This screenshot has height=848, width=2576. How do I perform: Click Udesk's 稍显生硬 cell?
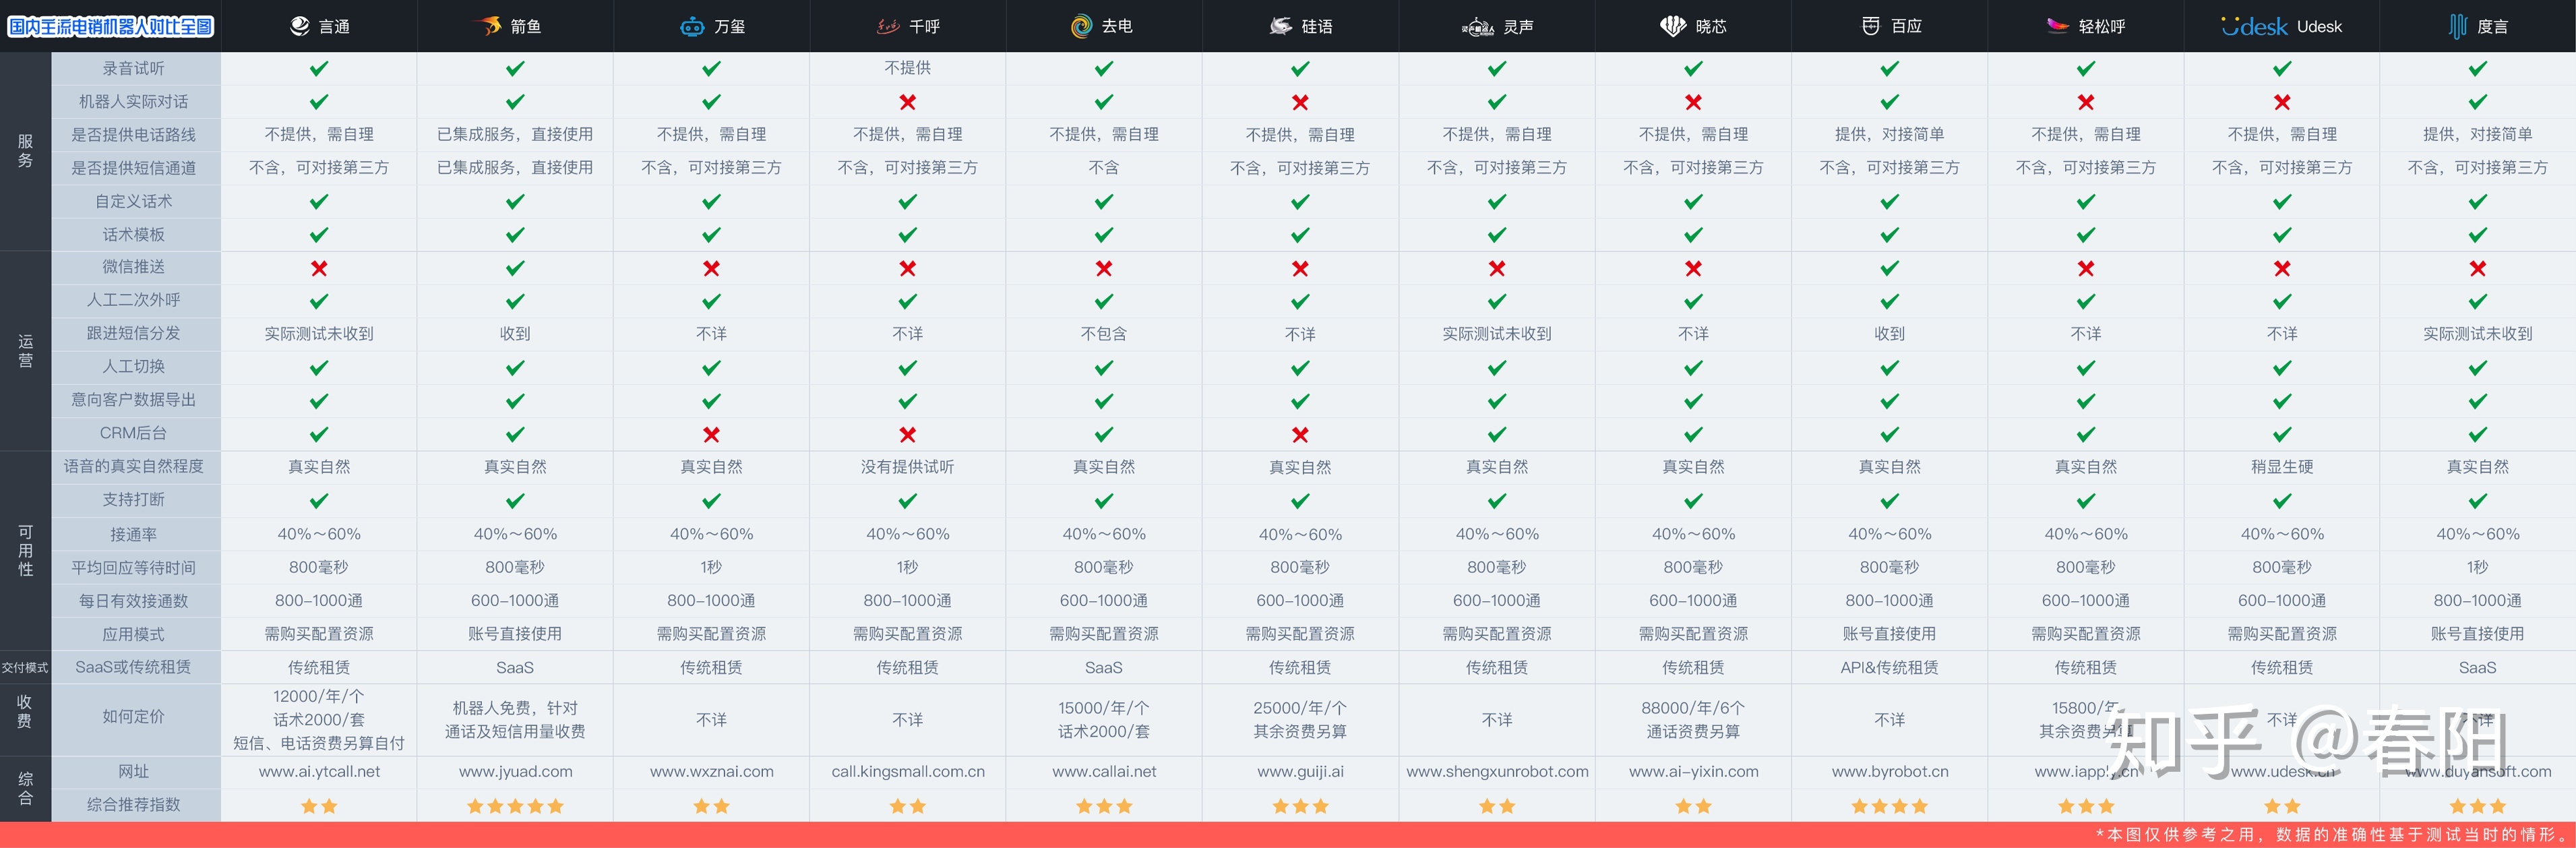click(2282, 467)
